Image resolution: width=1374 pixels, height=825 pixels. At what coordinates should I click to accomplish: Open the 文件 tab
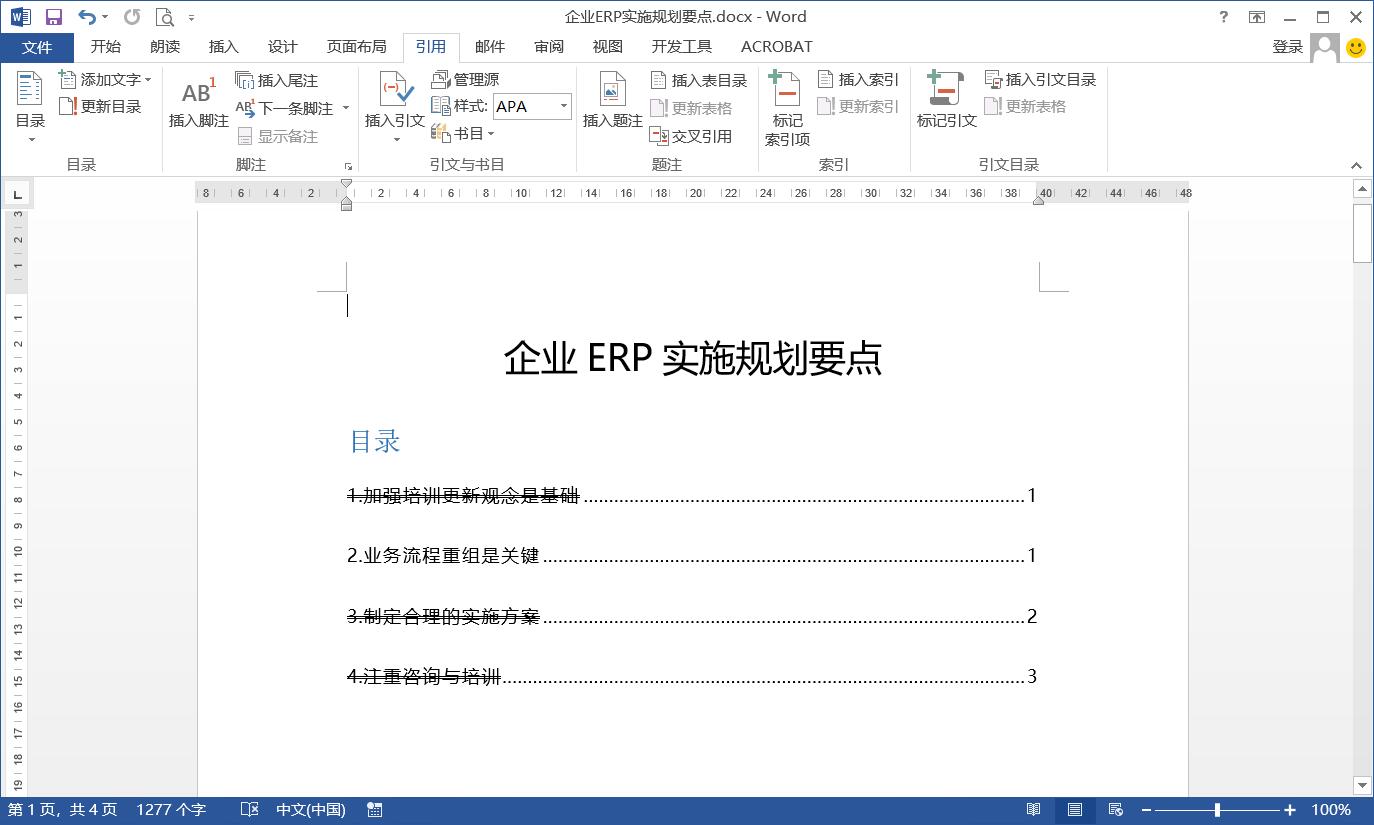pyautogui.click(x=37, y=47)
